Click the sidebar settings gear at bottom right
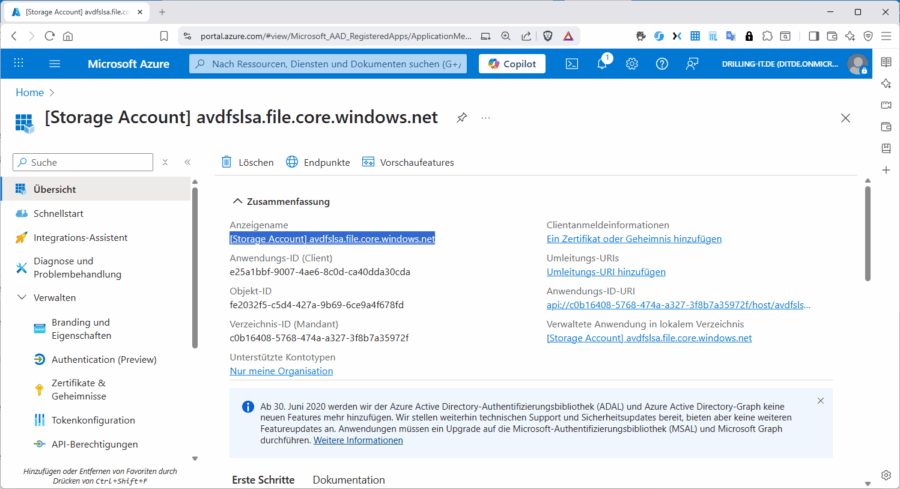 (886, 475)
